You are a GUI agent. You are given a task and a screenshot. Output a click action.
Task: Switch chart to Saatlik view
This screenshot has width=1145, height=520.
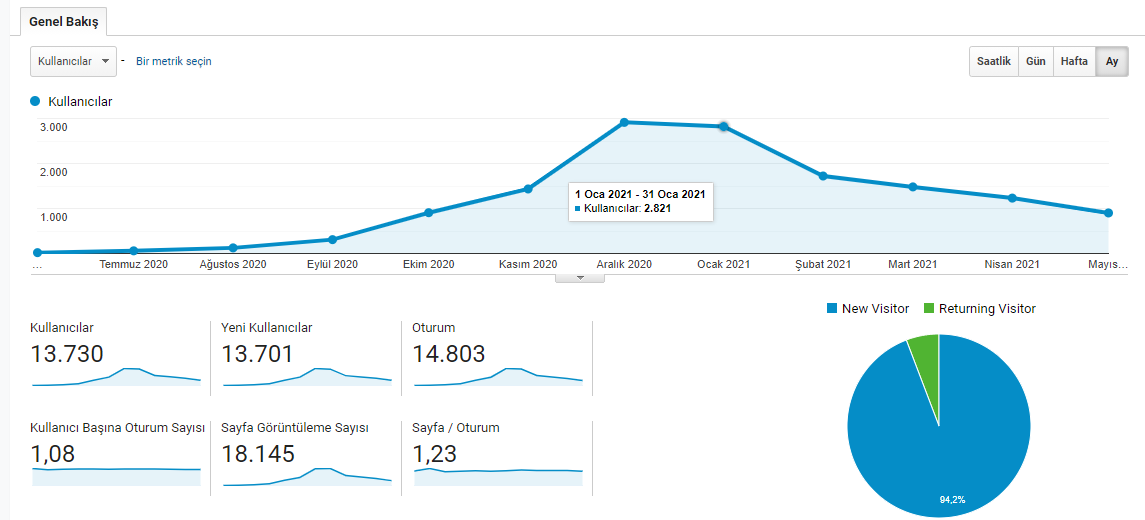pos(994,61)
